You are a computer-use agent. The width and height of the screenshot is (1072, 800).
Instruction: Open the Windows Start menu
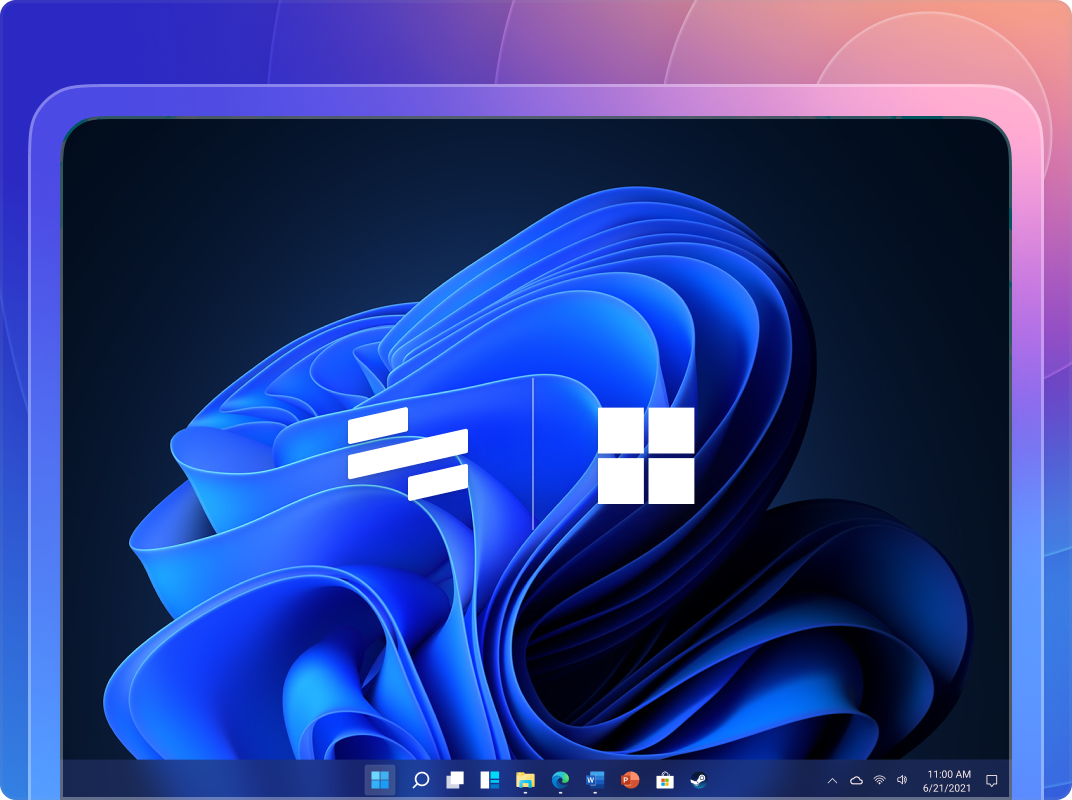tap(379, 779)
